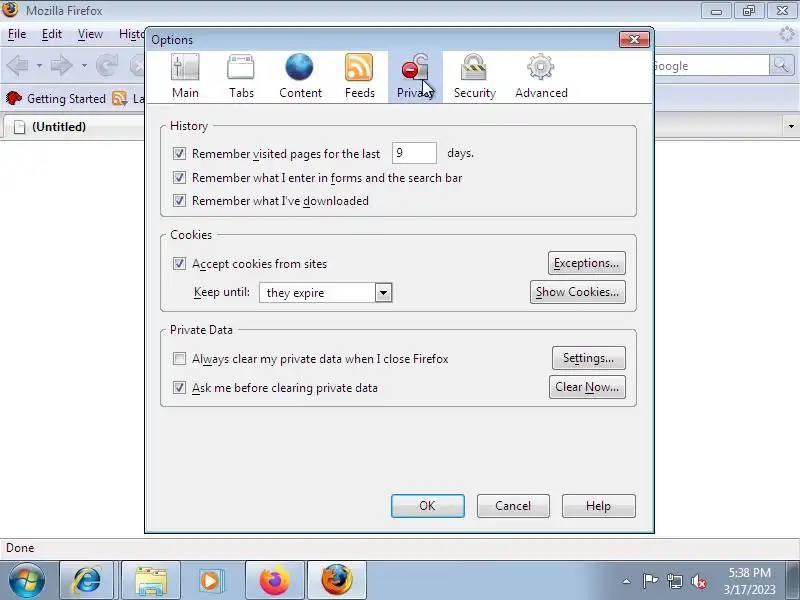Open Windows Start menu orb
Screen dimensions: 800x600
[x=27, y=581]
